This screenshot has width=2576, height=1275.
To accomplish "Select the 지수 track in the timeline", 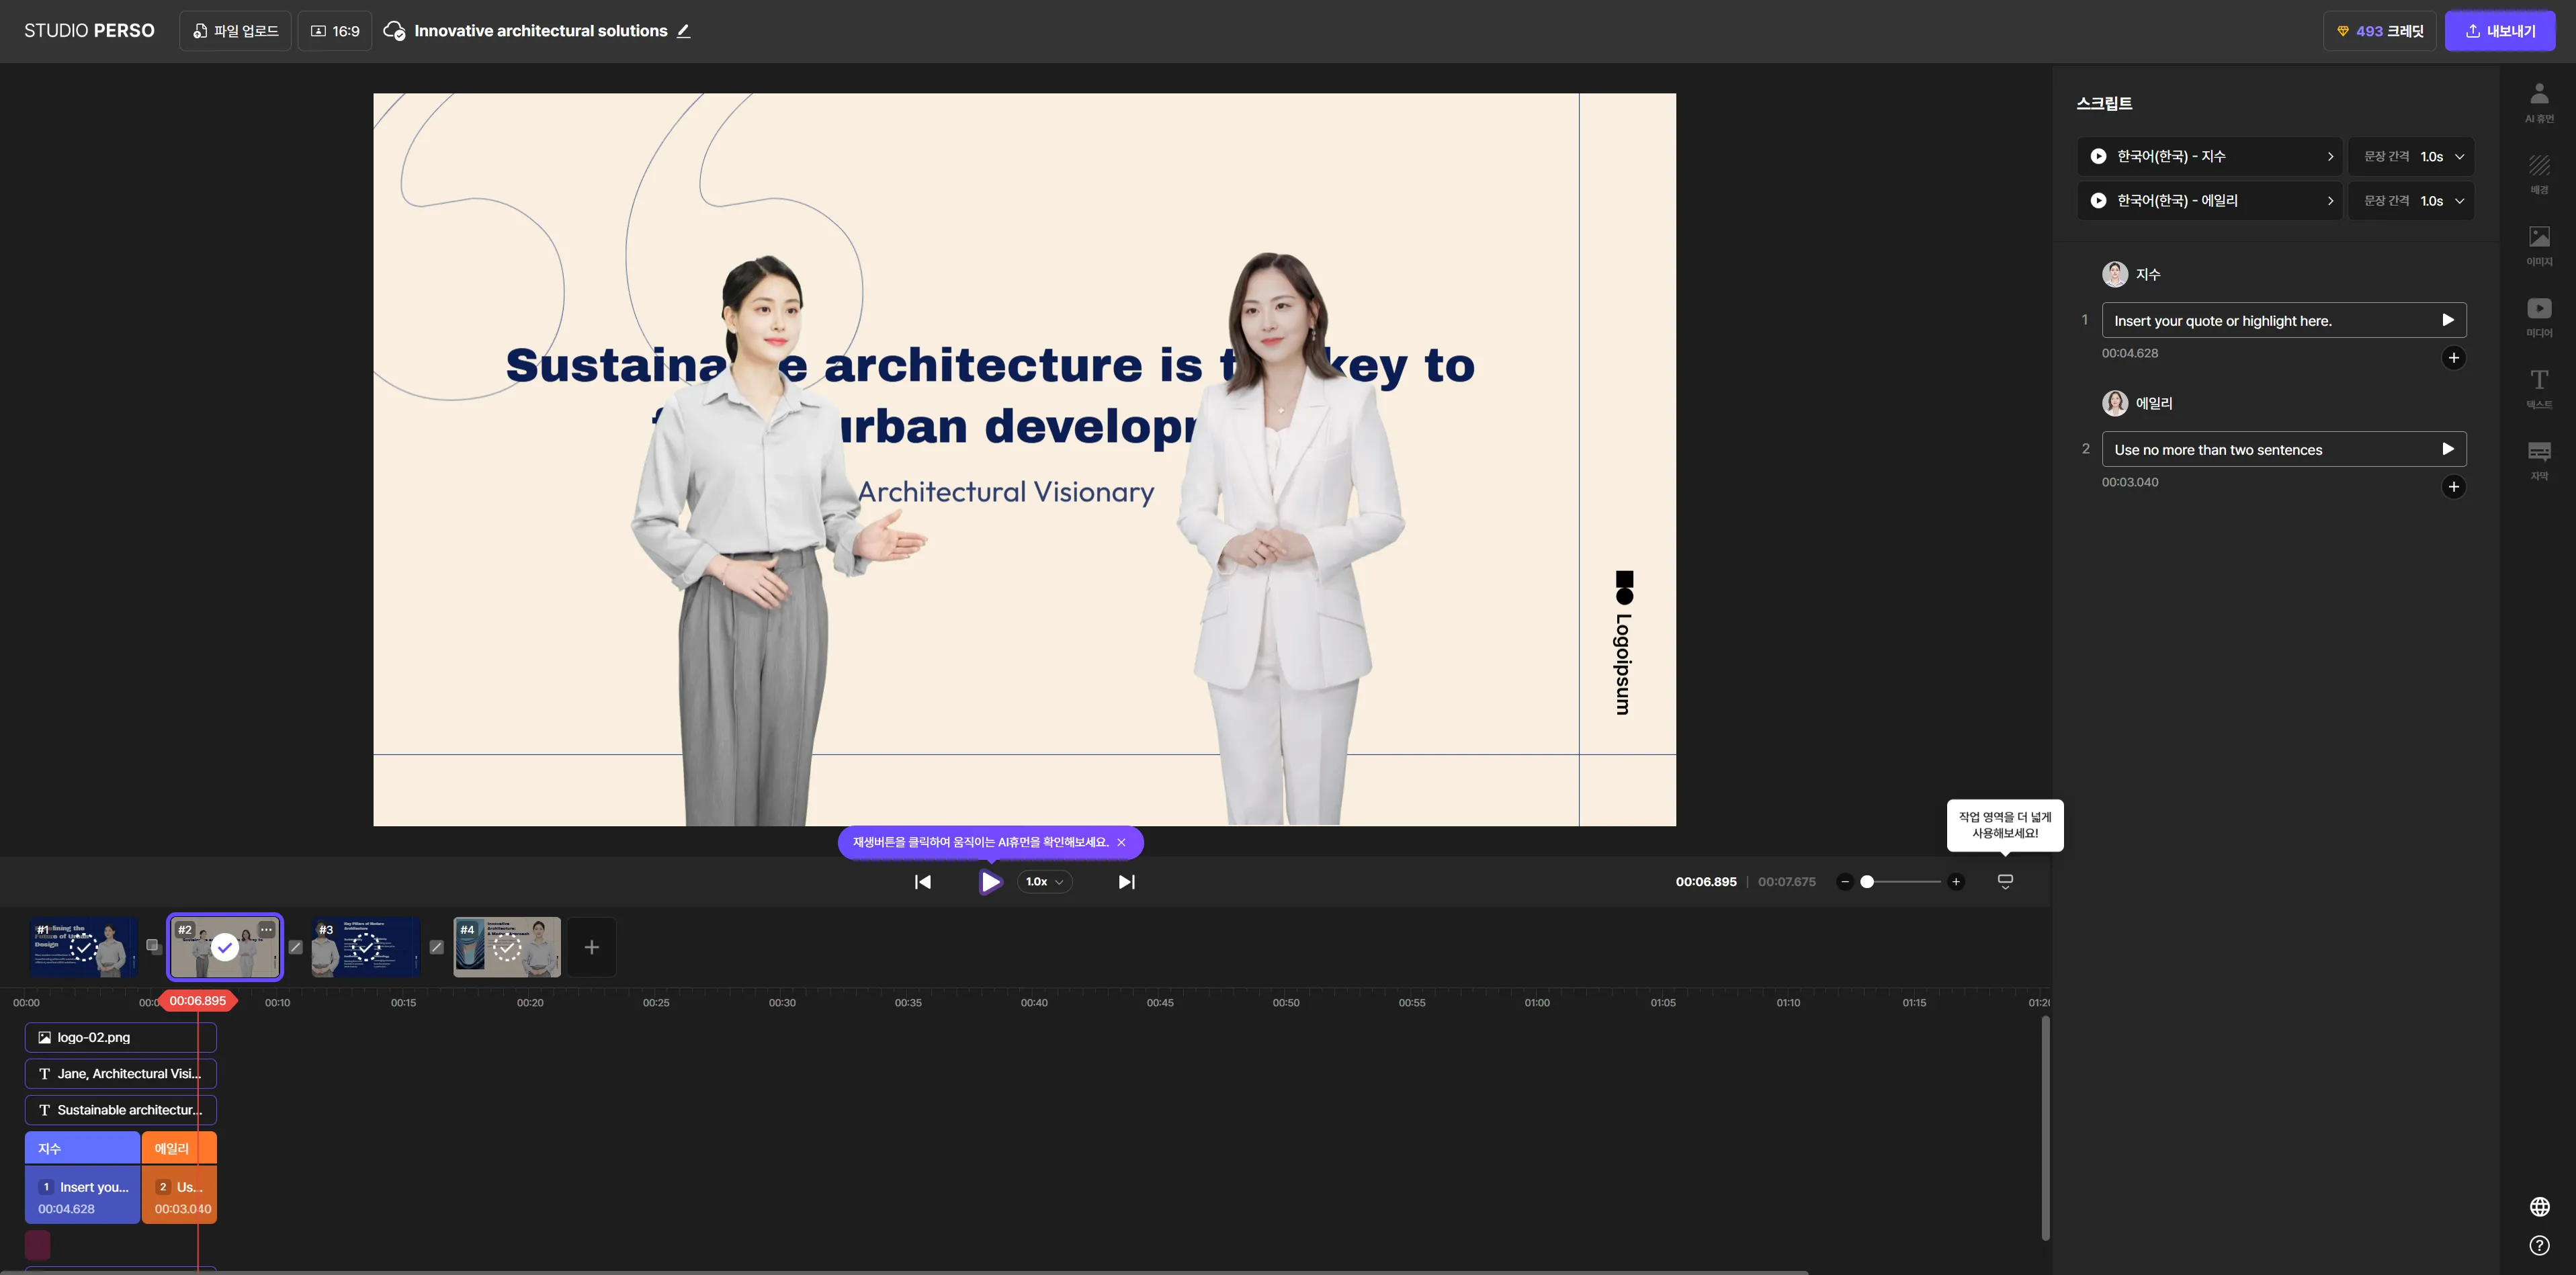I will coord(82,1148).
